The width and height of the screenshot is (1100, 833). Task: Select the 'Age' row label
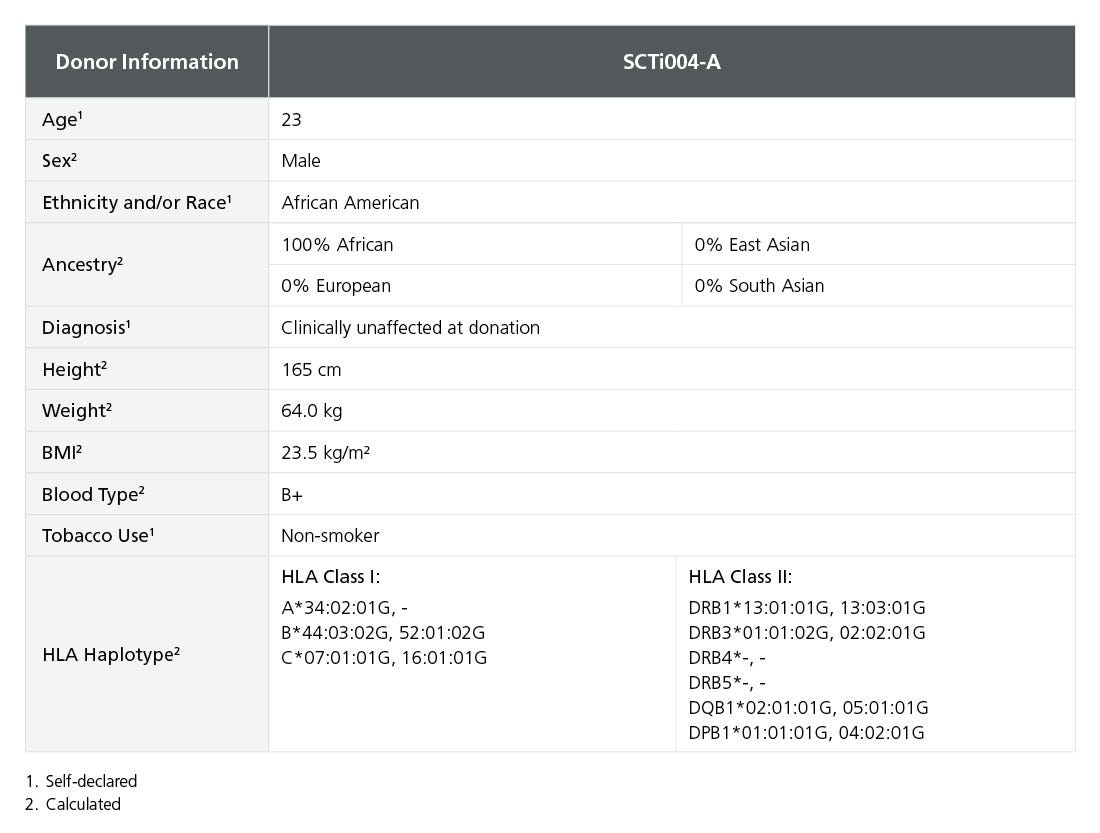(62, 119)
